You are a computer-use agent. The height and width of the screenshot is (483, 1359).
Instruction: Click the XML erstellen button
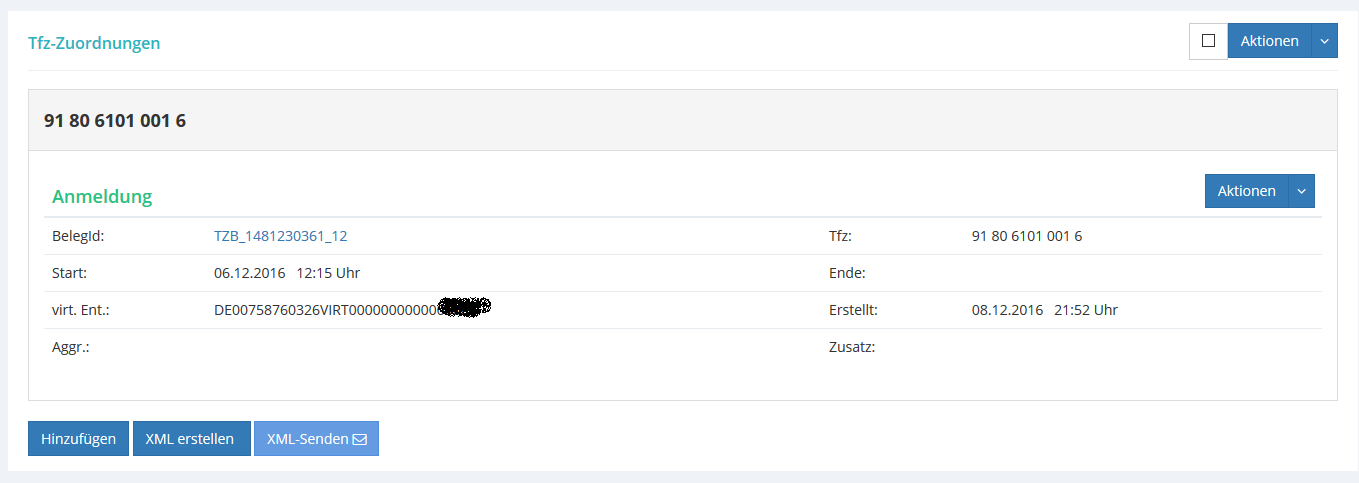(191, 439)
